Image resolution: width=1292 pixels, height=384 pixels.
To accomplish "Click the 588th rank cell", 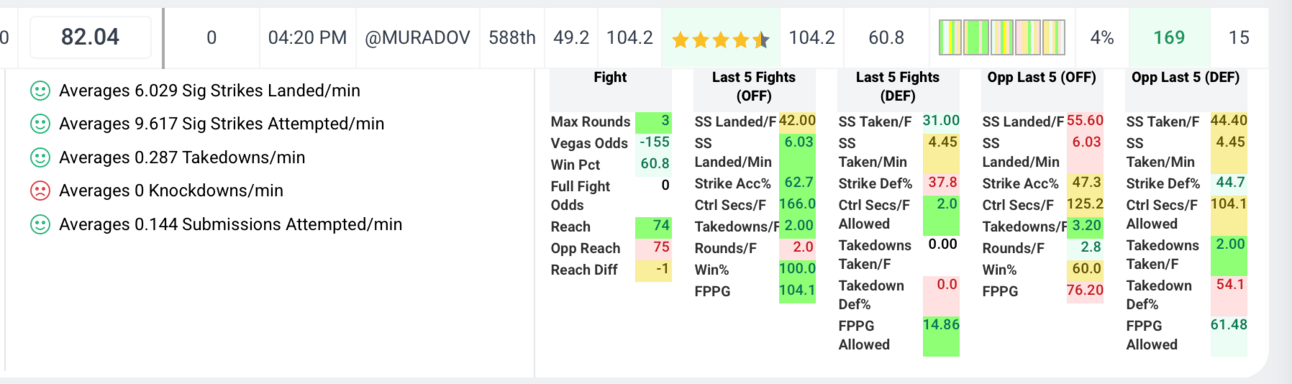I will pos(512,38).
